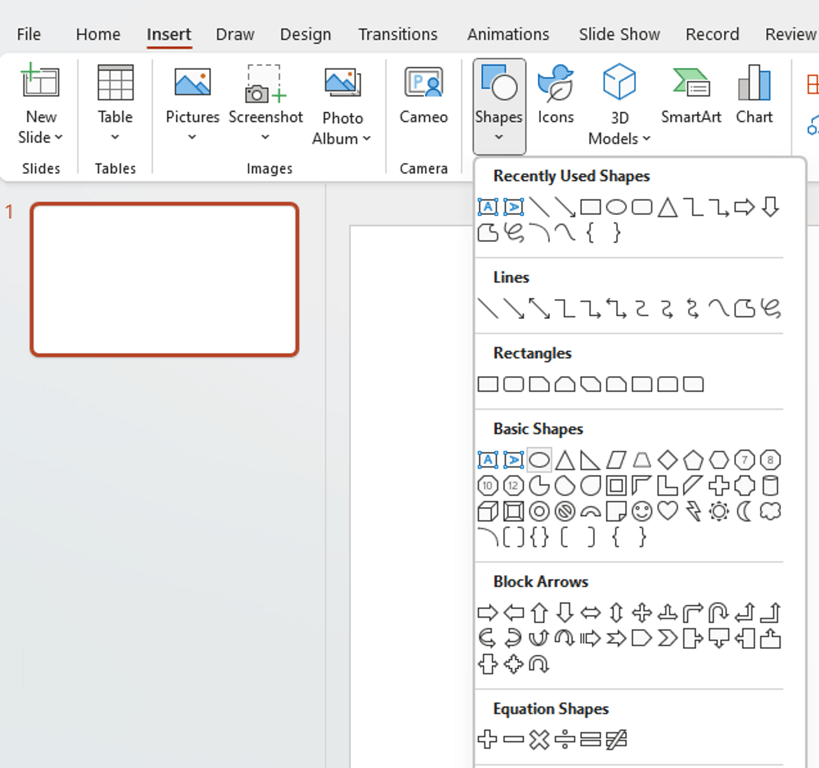The height and width of the screenshot is (768, 819).
Task: Select the Heart shape in Basic Shapes
Action: (x=668, y=511)
